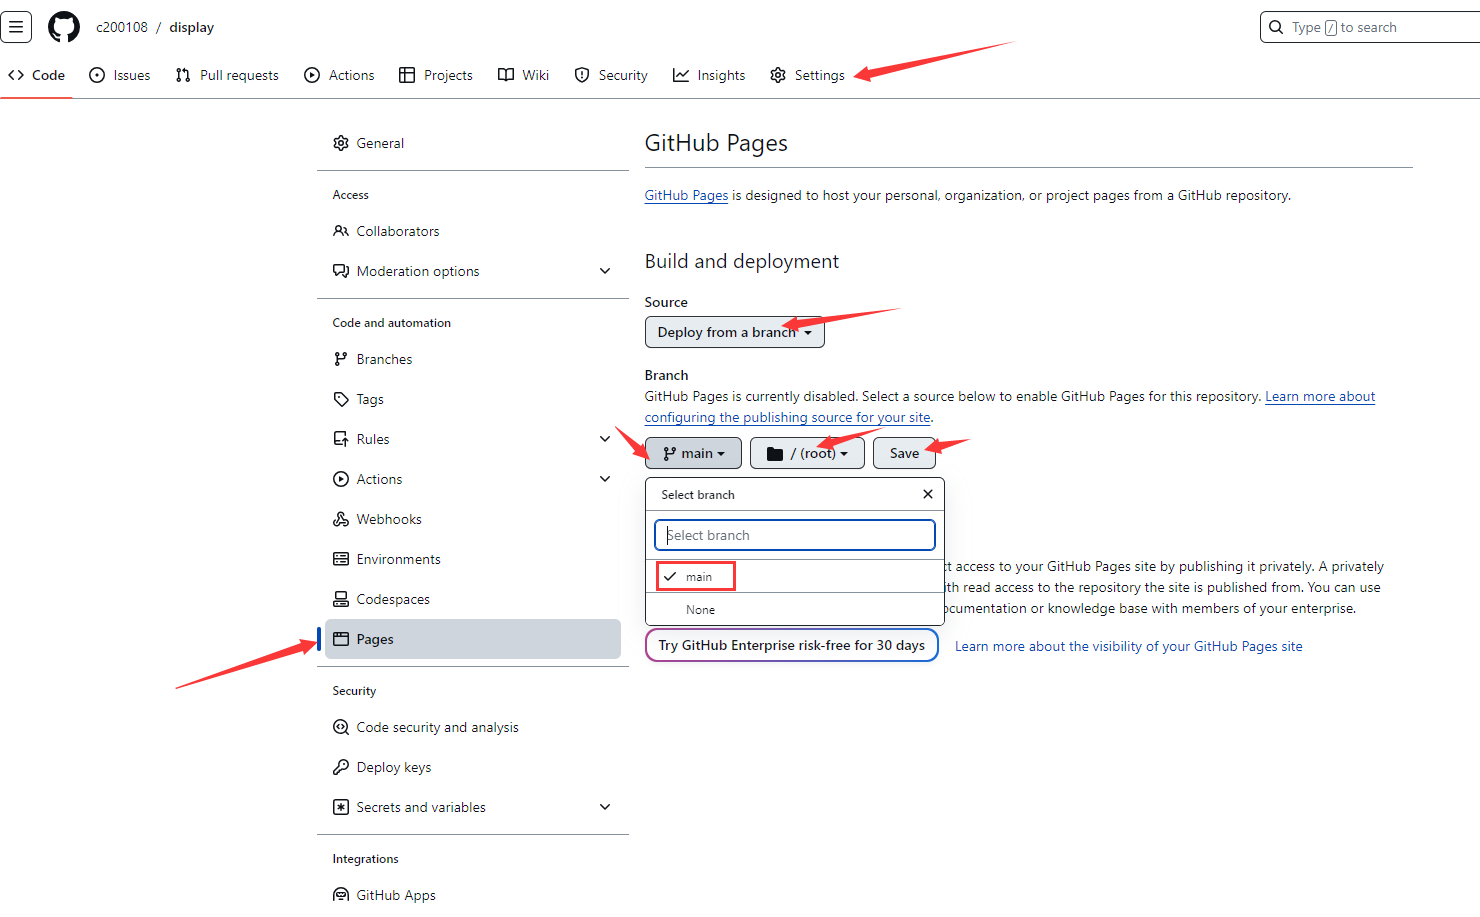Open the hamburger navigation menu
Screen dimensions: 1480x917
point(16,27)
